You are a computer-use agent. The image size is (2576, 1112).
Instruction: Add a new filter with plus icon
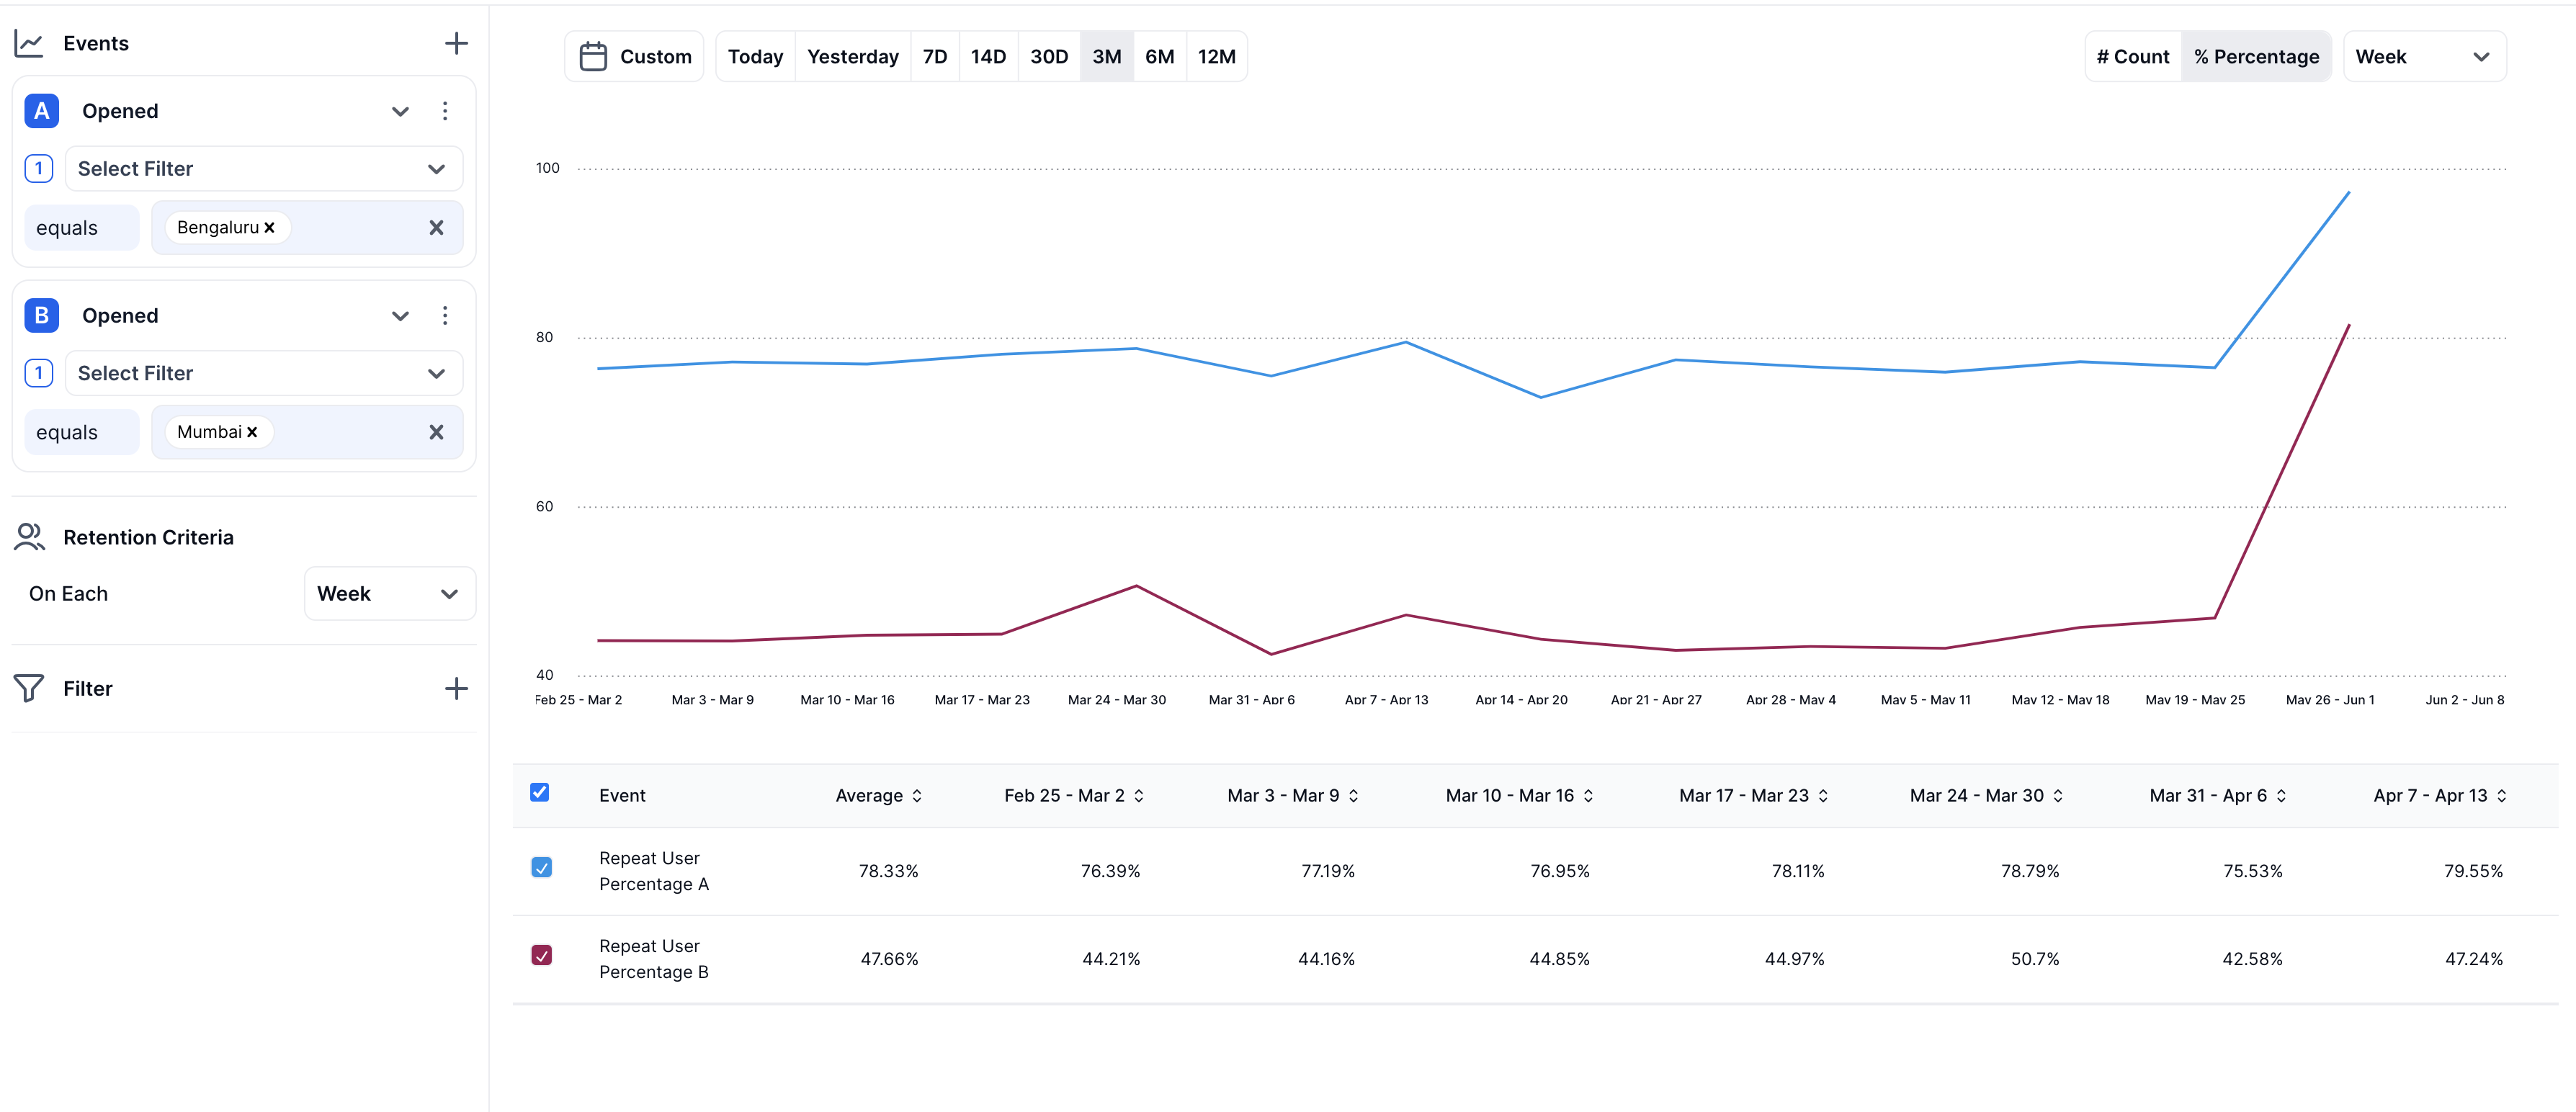[456, 688]
